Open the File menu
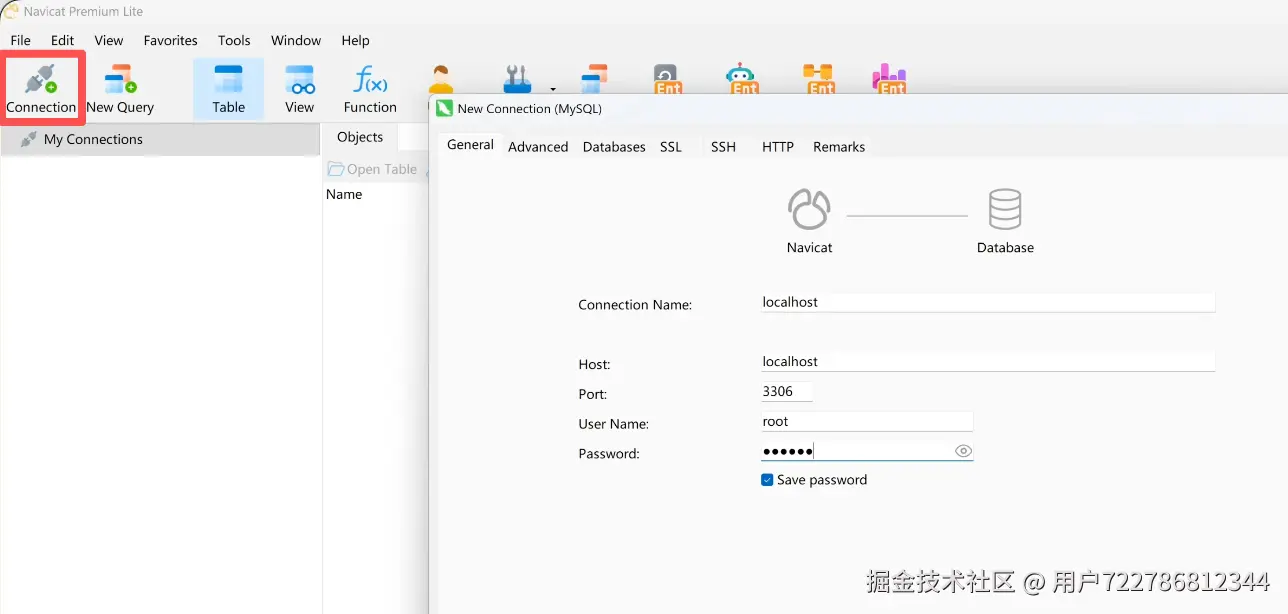 [x=20, y=40]
